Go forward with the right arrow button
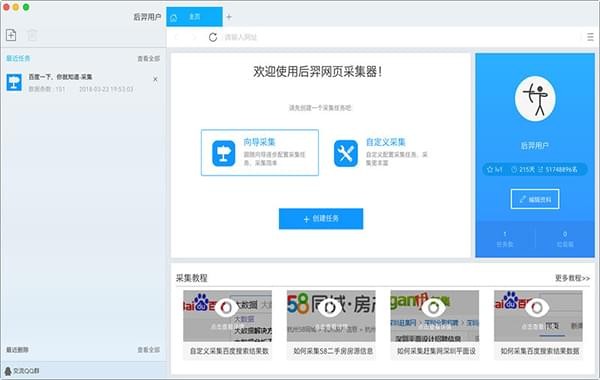Image resolution: width=600 pixels, height=380 pixels. click(x=194, y=37)
